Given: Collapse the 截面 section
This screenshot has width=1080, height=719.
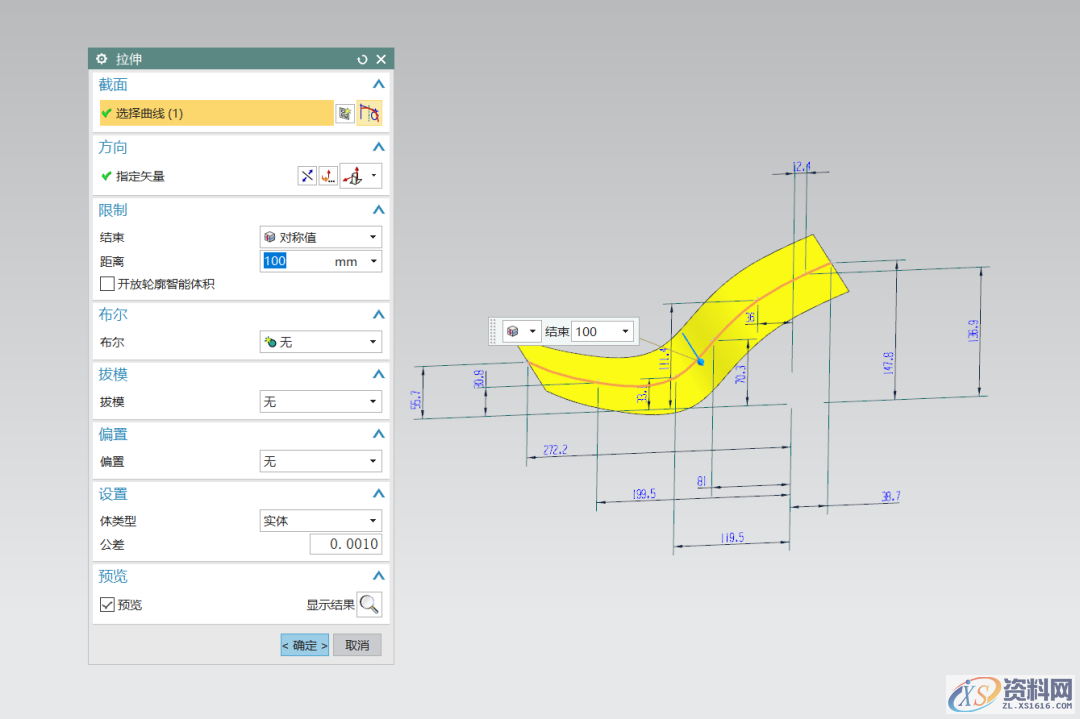Looking at the screenshot, I should [x=378, y=85].
